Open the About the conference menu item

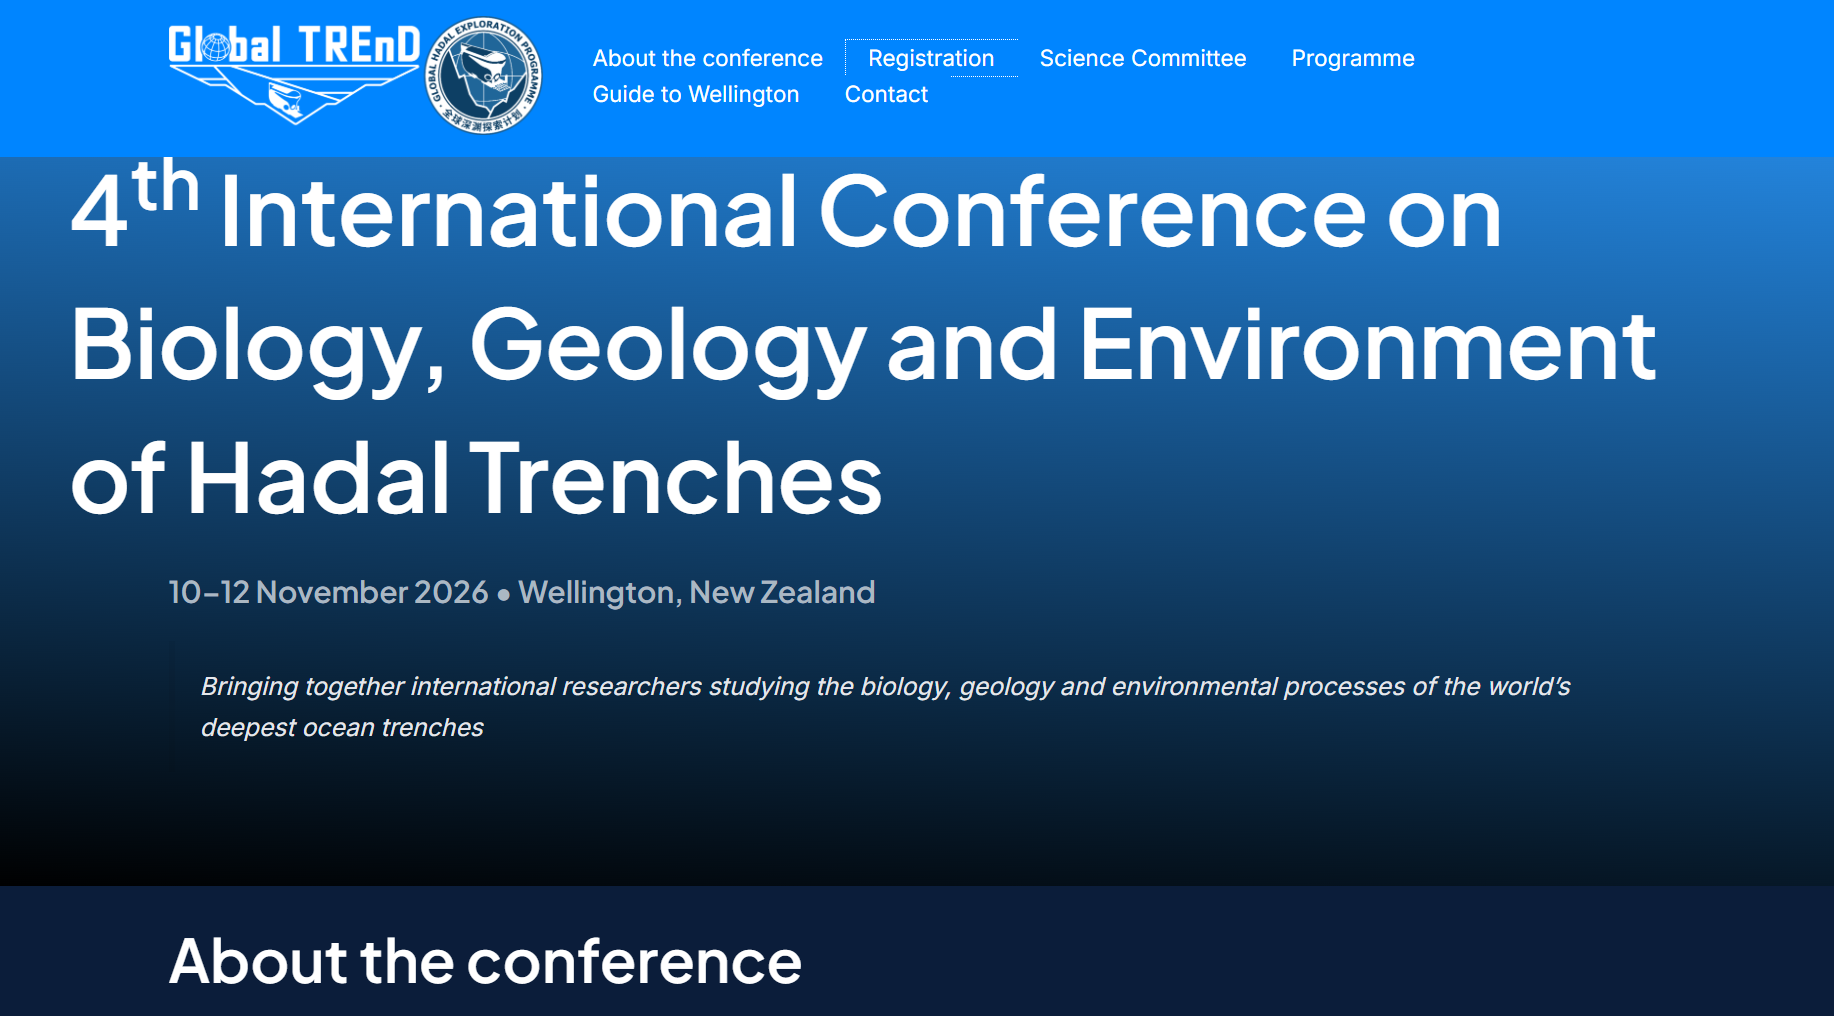707,58
